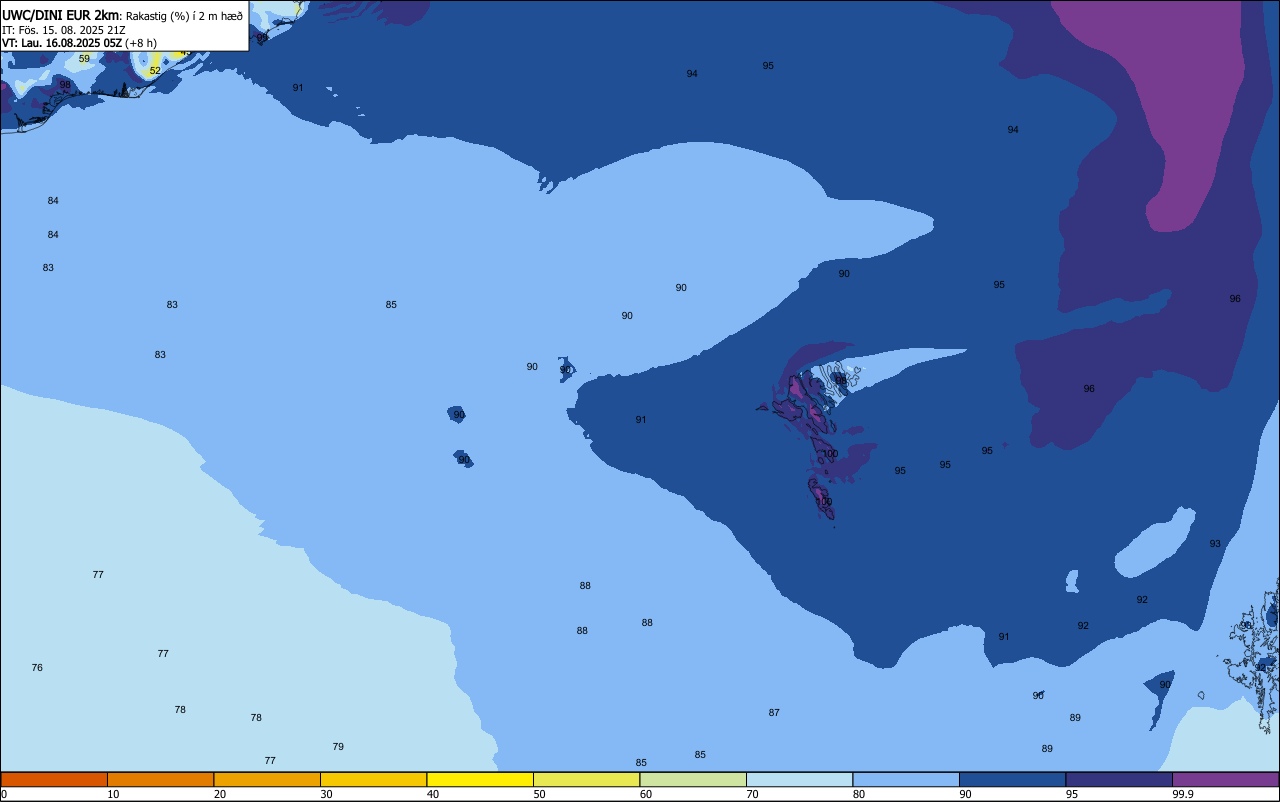The image size is (1280, 802).
Task: Click the humidity value 87 on the map
Action: (774, 713)
